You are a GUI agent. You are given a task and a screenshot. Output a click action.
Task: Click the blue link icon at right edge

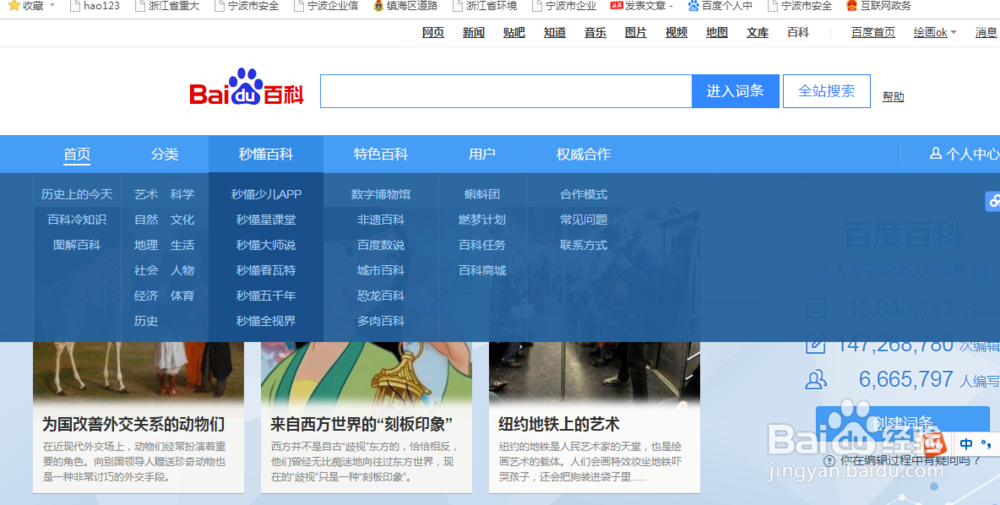click(x=993, y=201)
